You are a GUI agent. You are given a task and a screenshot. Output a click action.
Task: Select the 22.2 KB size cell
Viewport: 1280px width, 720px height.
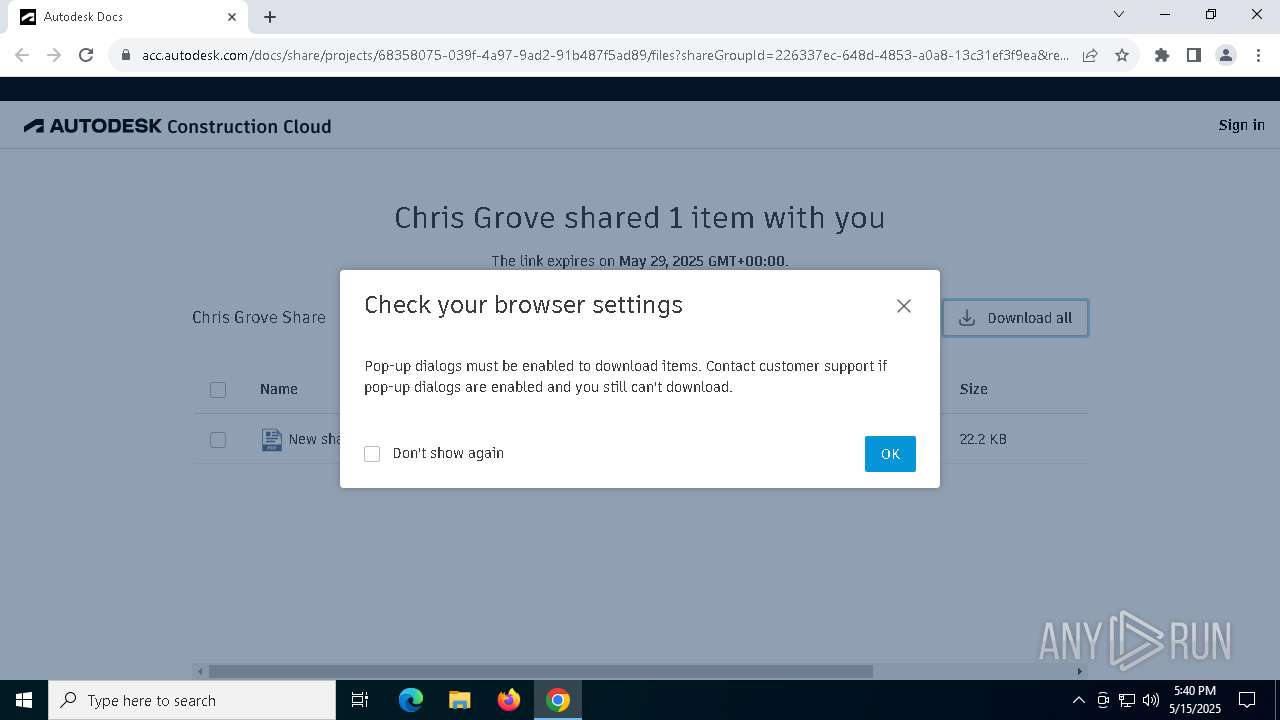(x=983, y=439)
